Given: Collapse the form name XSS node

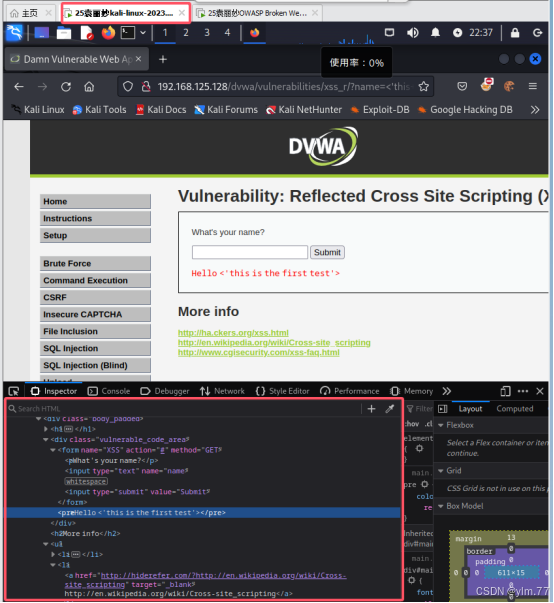Looking at the screenshot, I should tap(53, 450).
